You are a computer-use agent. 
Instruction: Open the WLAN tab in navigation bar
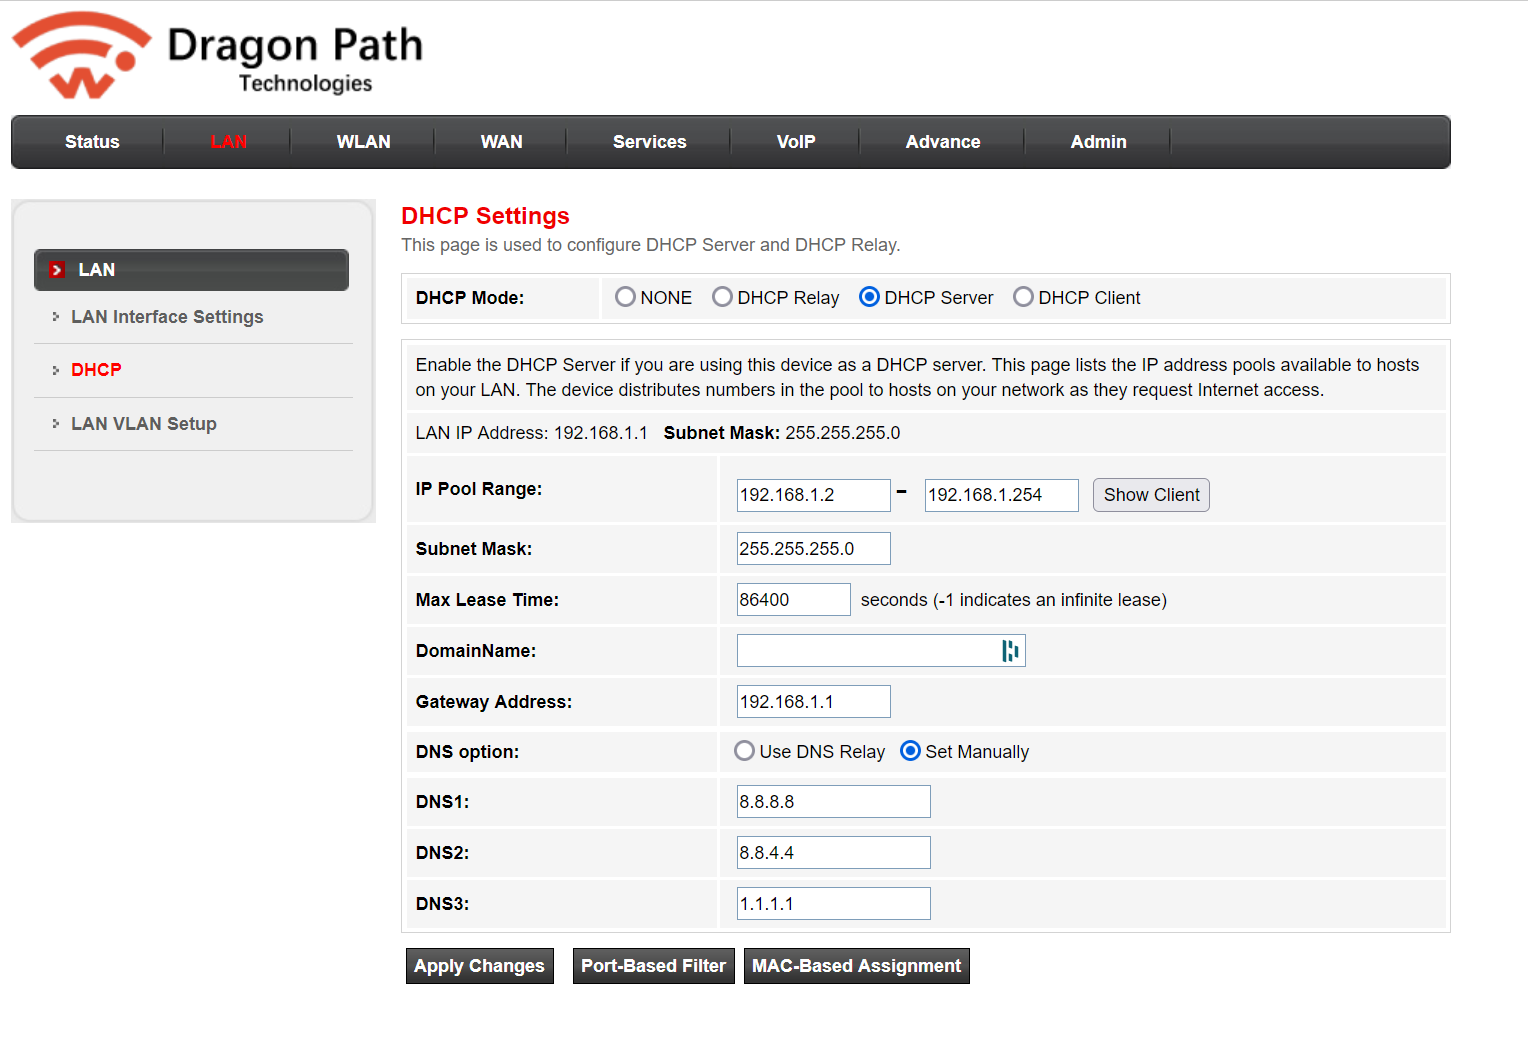pos(363,142)
